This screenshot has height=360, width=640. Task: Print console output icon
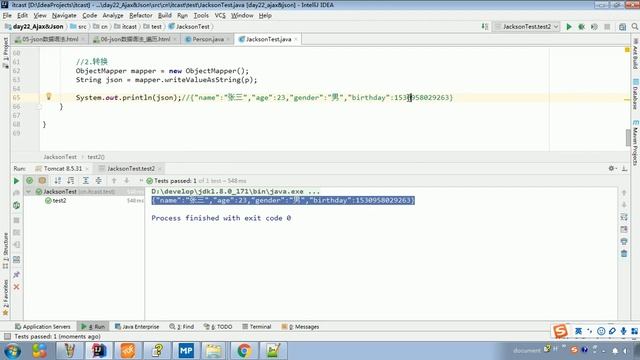tap(624, 242)
